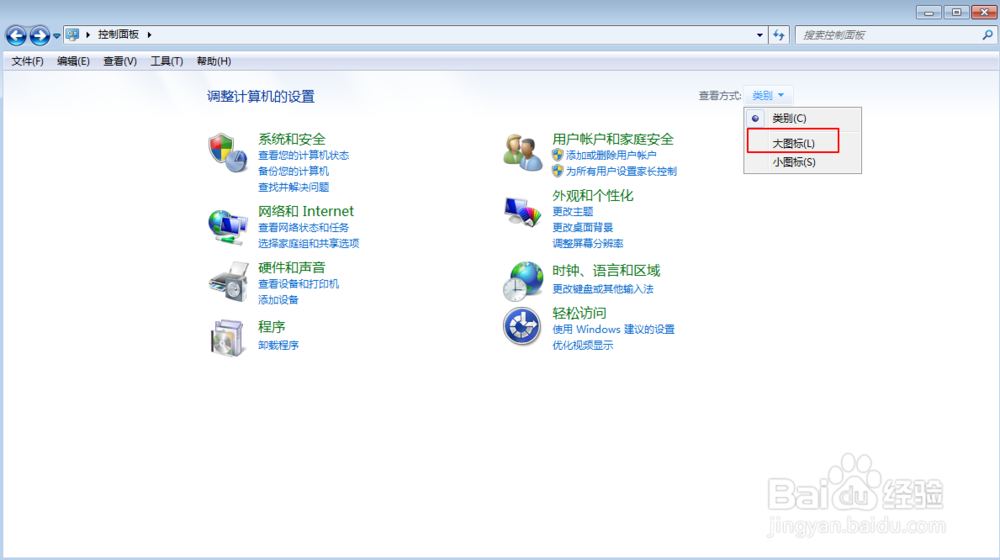Open the 编辑(E) menu
The width and height of the screenshot is (1000, 560).
click(73, 61)
